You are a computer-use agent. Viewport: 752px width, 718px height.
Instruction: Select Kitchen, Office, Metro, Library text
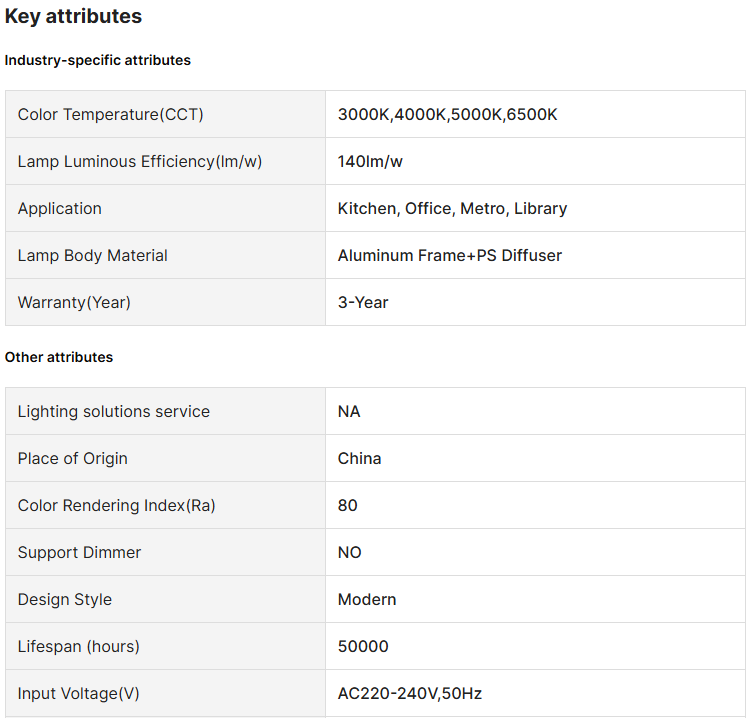click(x=452, y=209)
